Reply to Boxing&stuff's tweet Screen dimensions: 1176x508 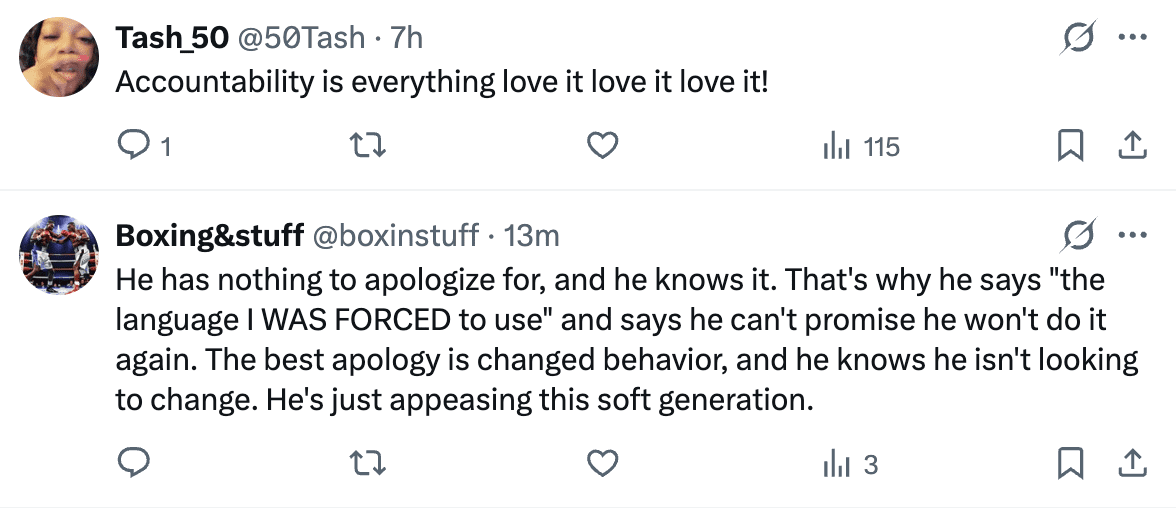[x=134, y=463]
